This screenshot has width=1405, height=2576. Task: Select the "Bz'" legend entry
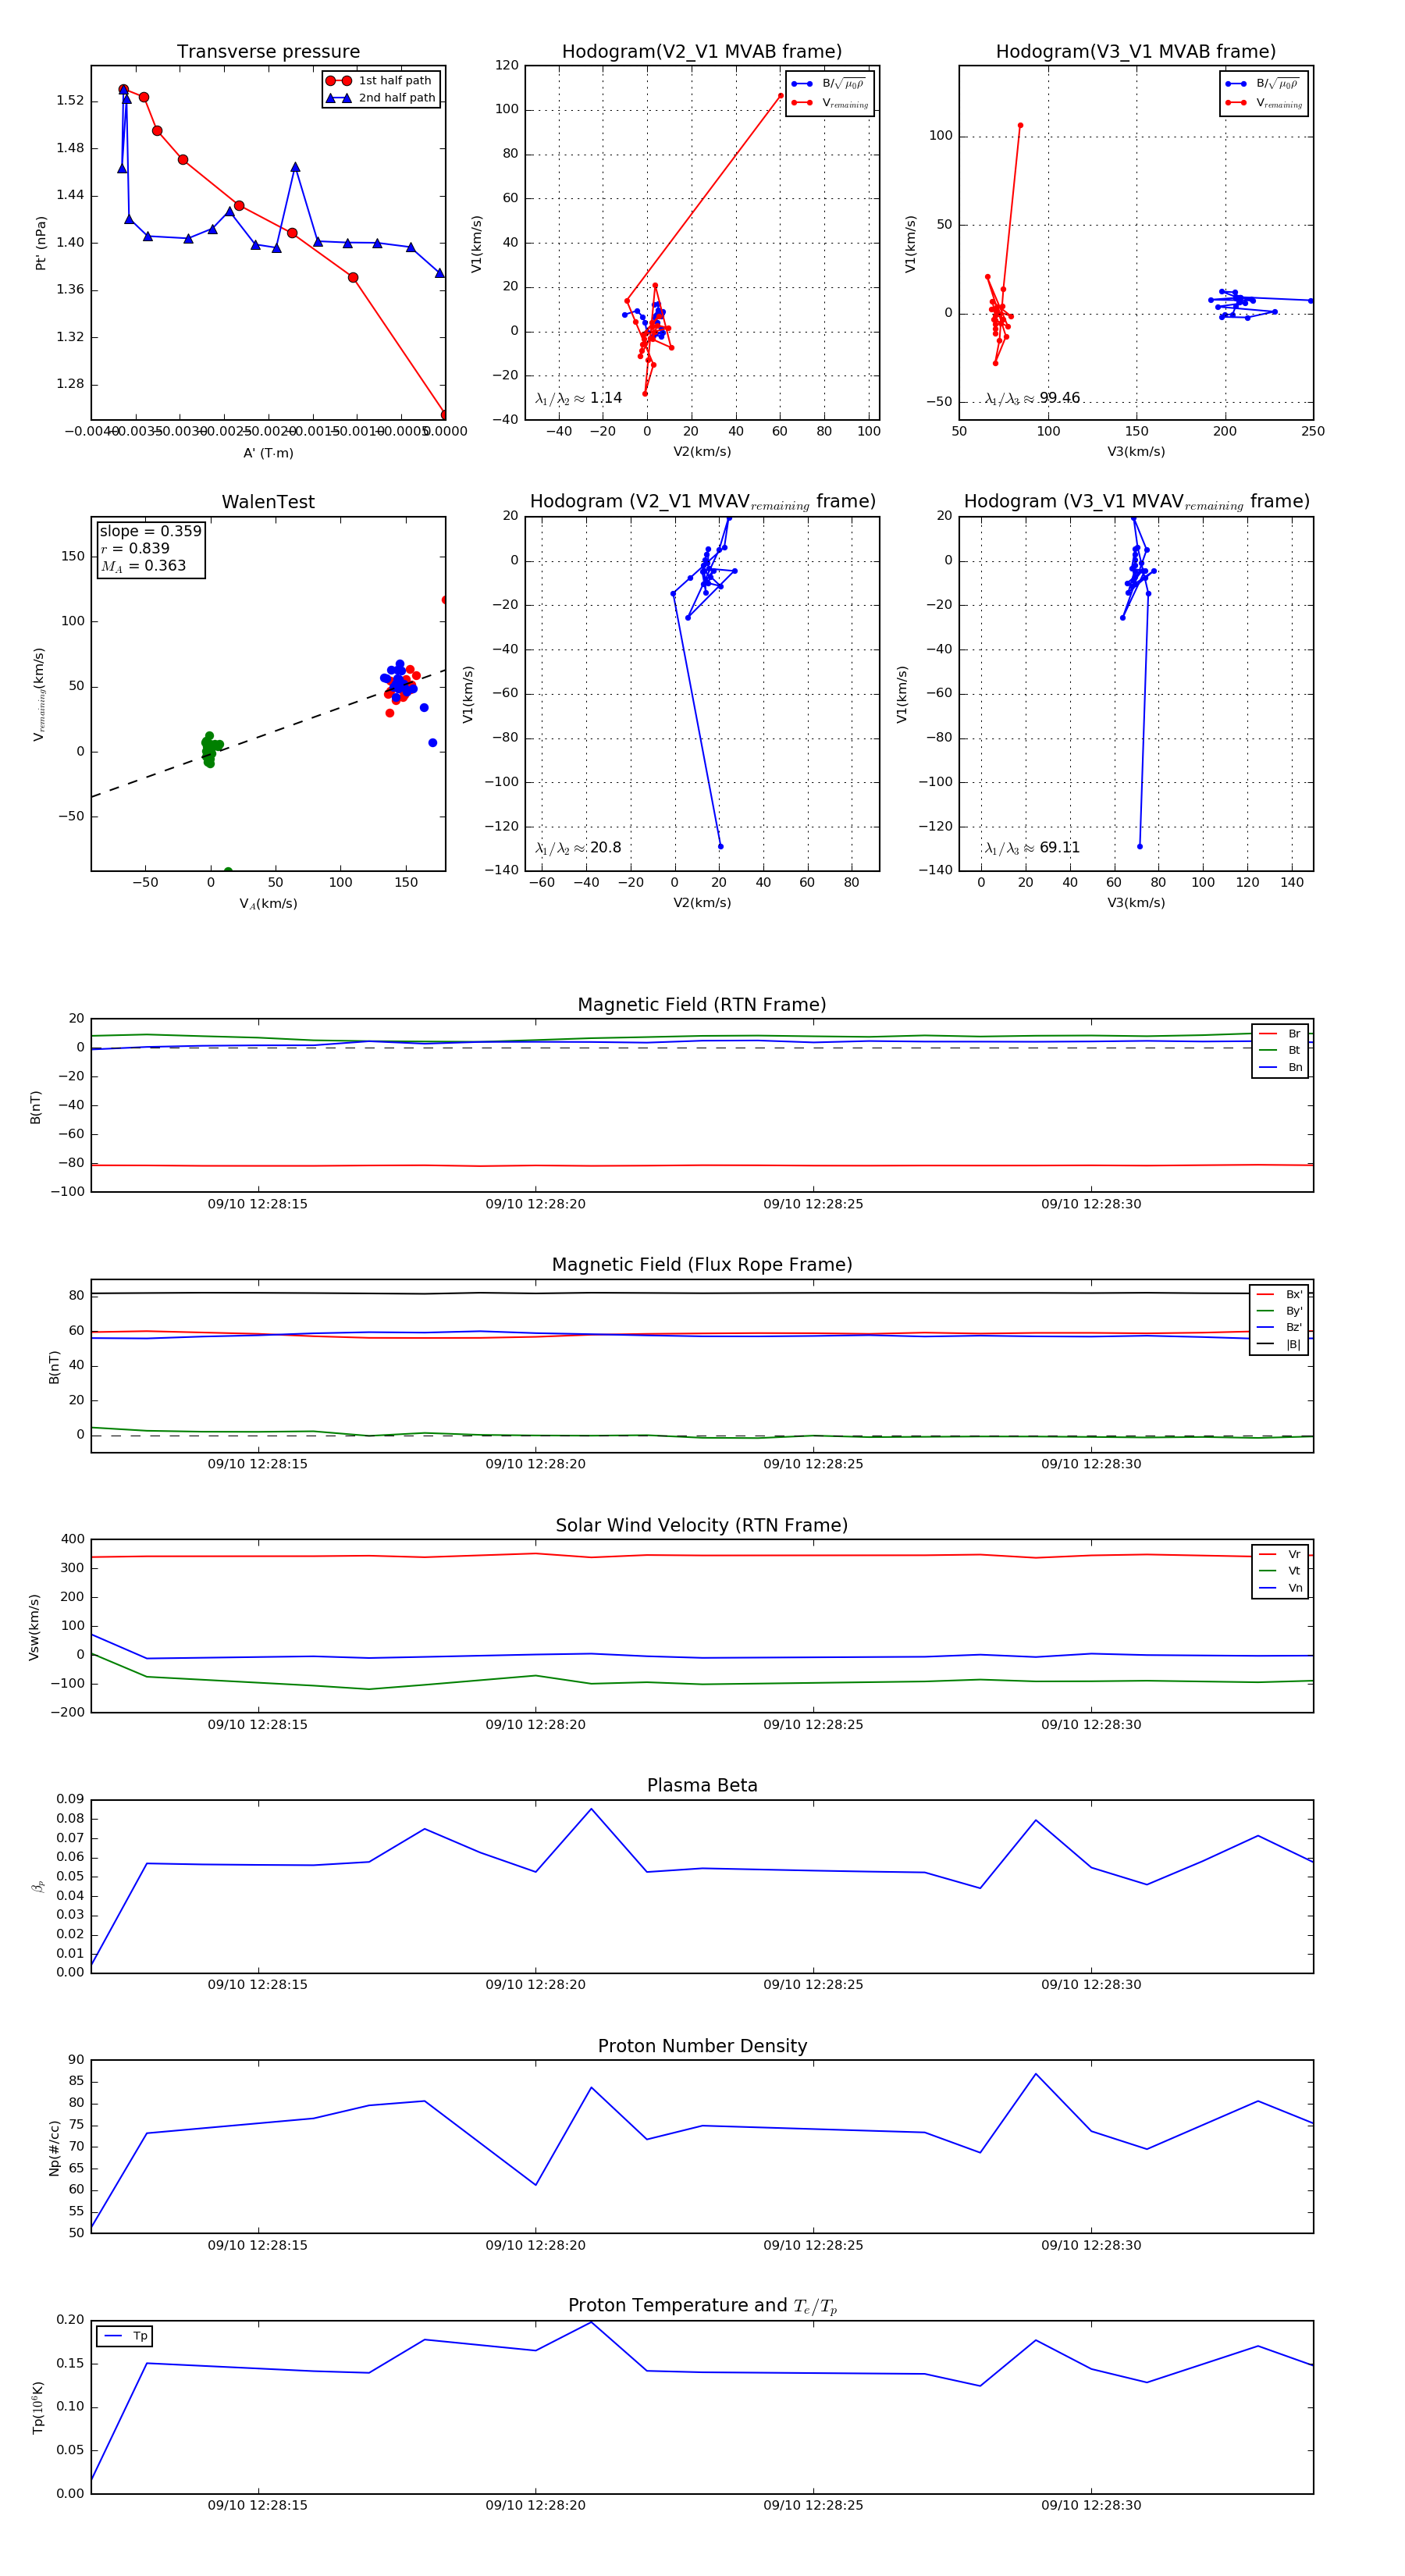coord(1279,1327)
